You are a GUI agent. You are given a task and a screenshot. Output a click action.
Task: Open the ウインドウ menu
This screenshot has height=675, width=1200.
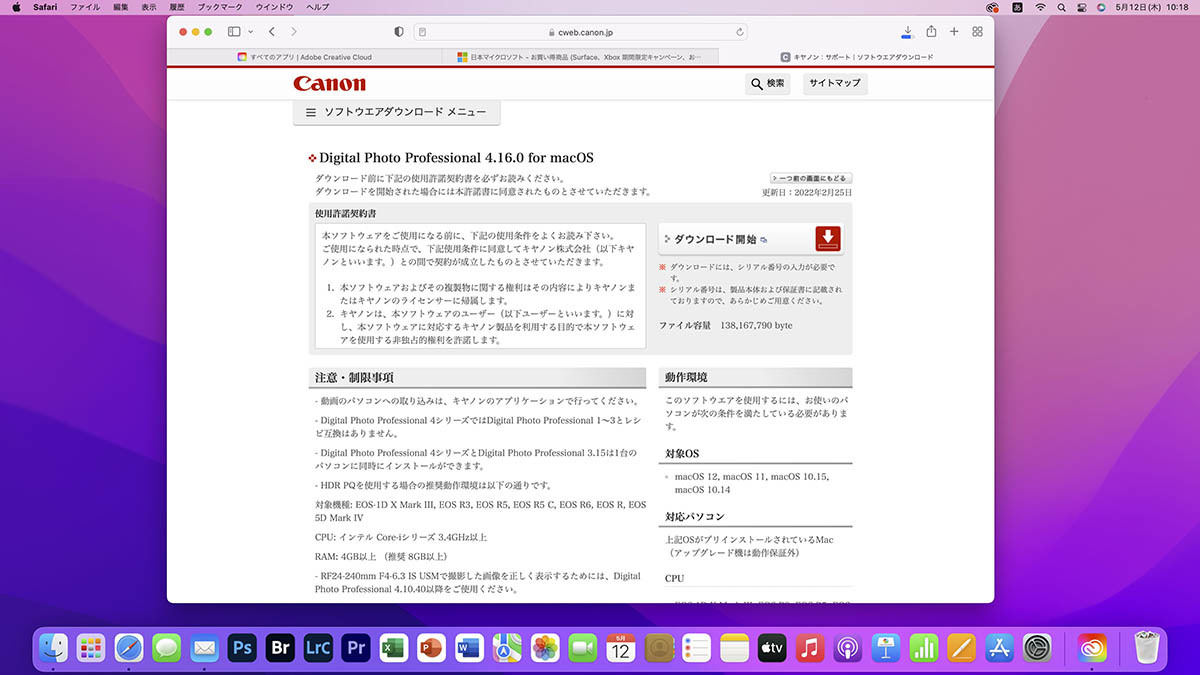275,7
